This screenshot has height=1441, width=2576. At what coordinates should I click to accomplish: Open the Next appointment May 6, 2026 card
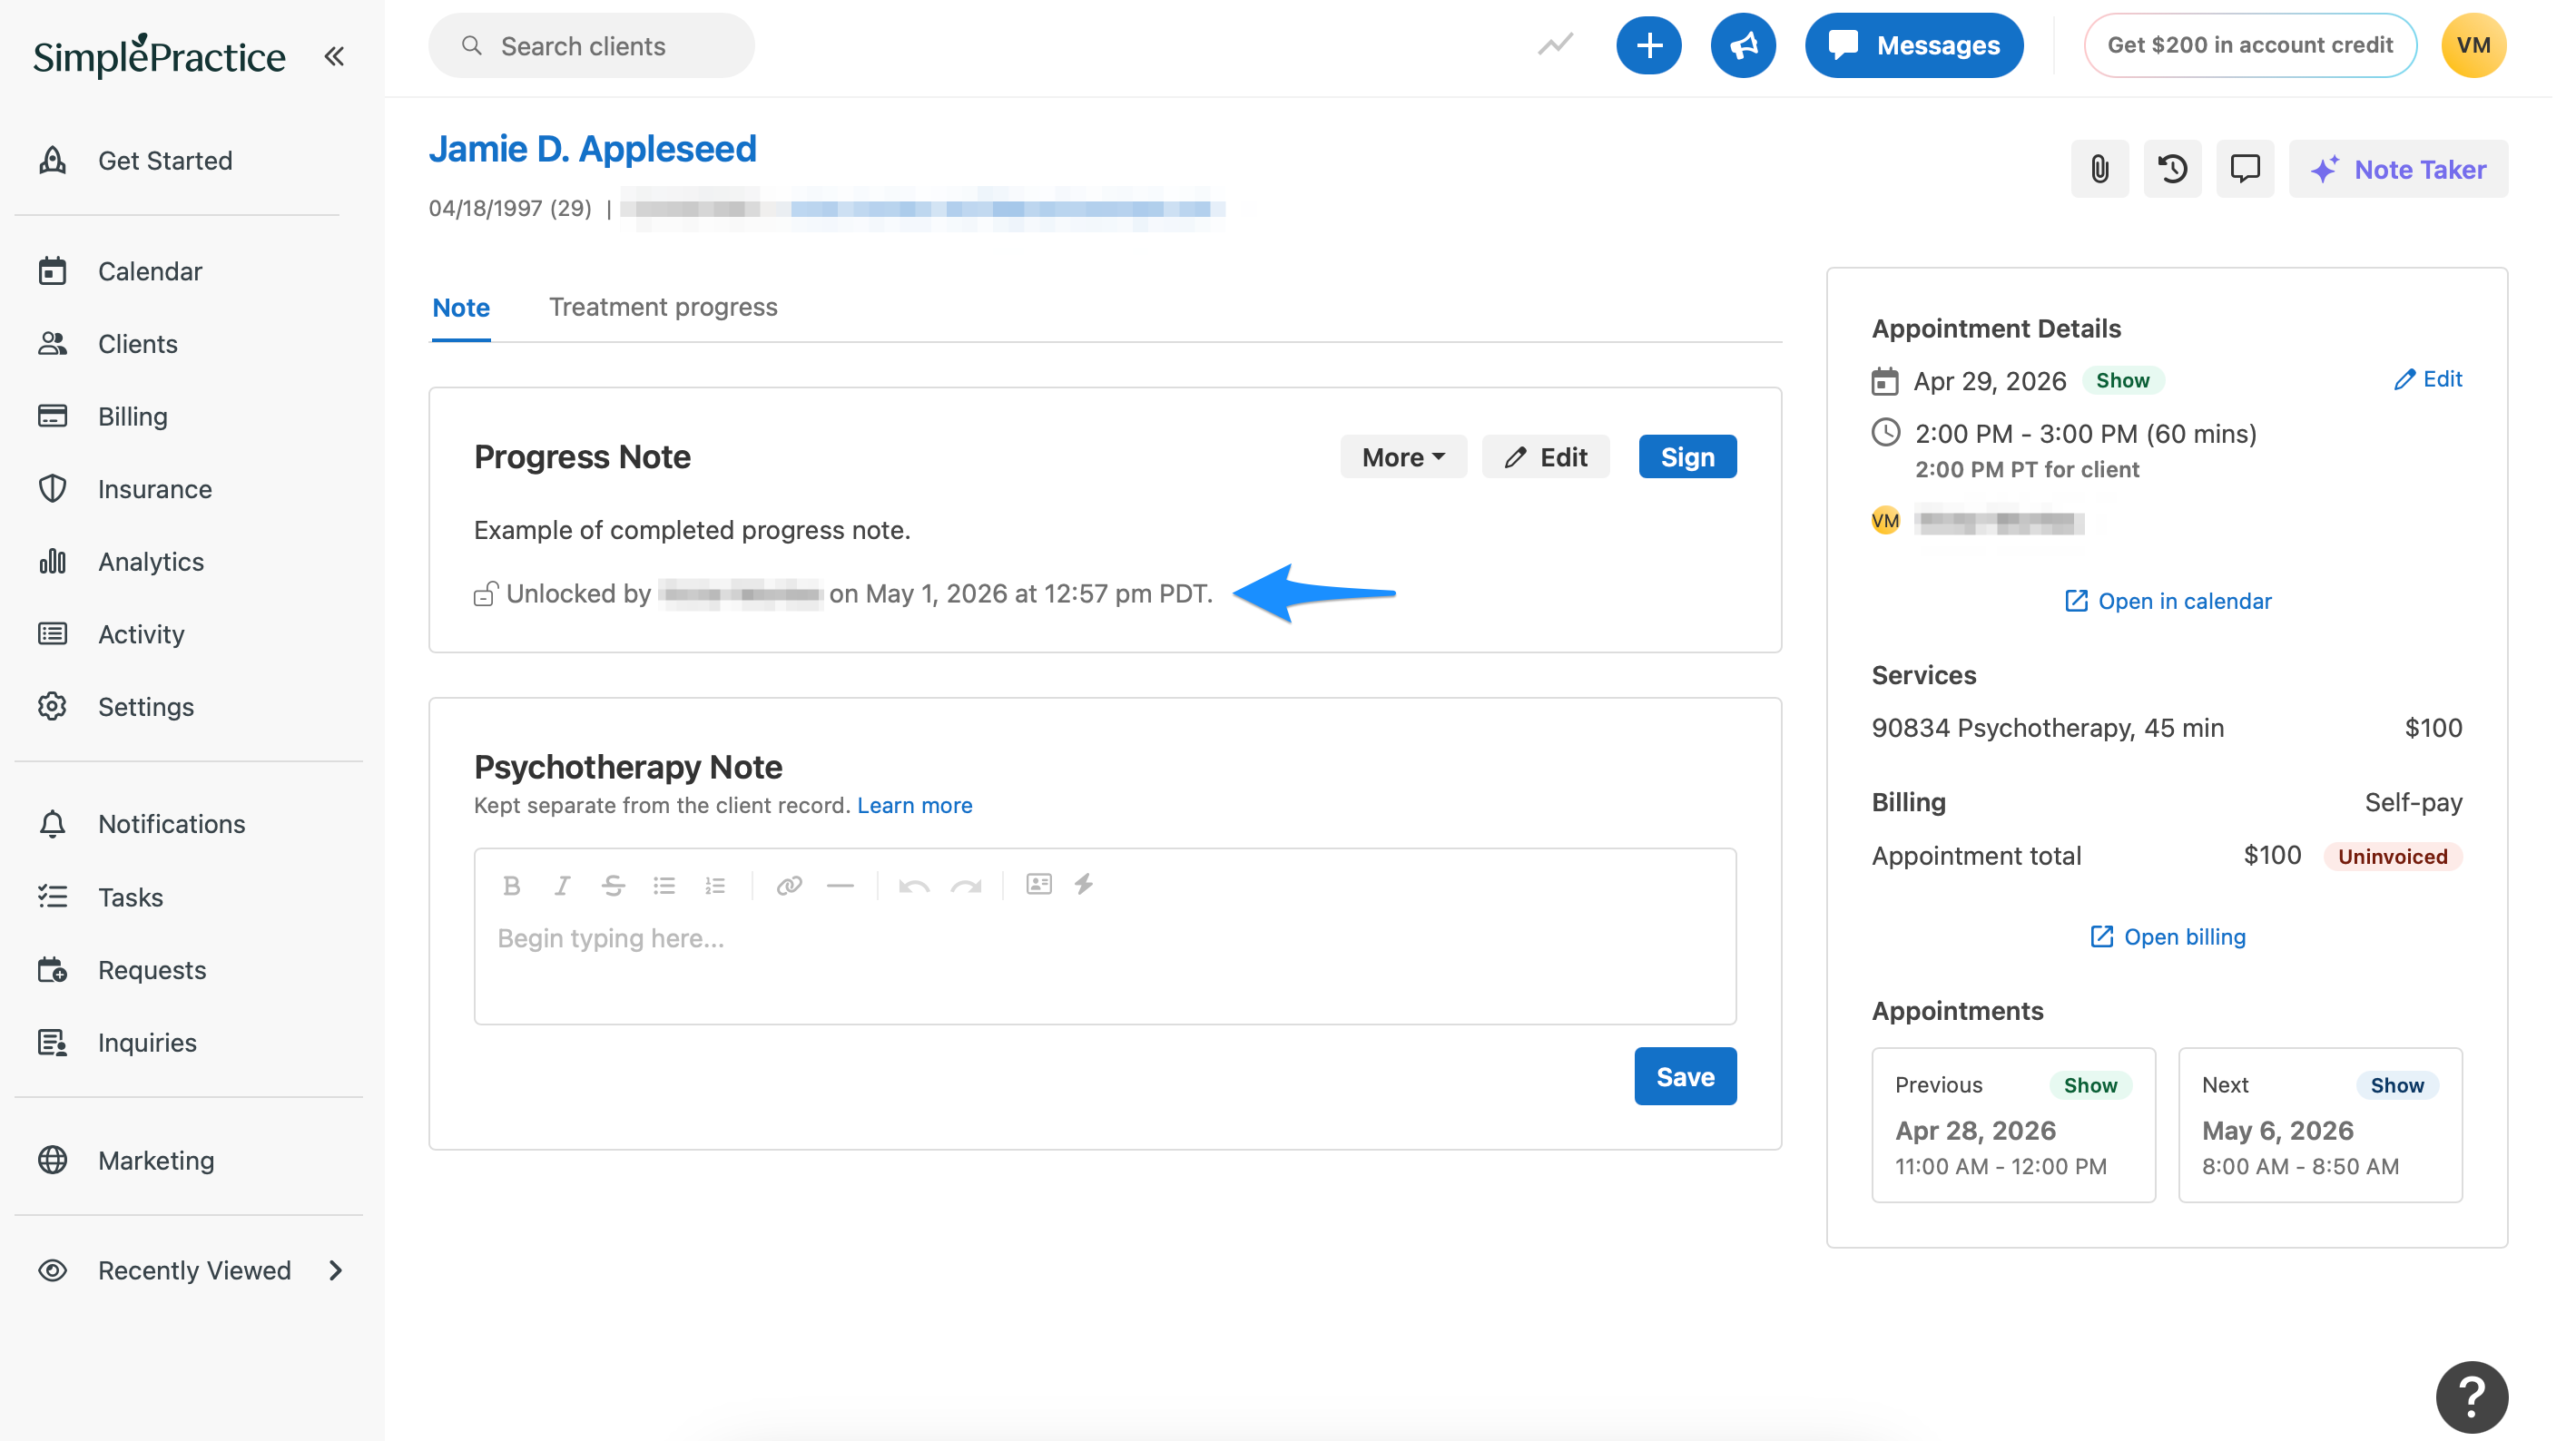[x=2320, y=1125]
